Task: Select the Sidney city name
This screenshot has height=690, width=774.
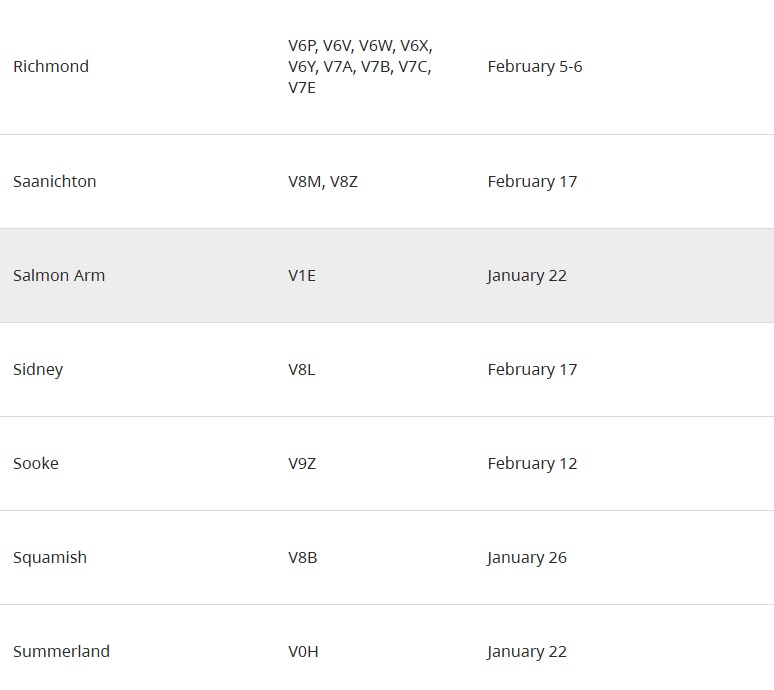Action: 38,370
